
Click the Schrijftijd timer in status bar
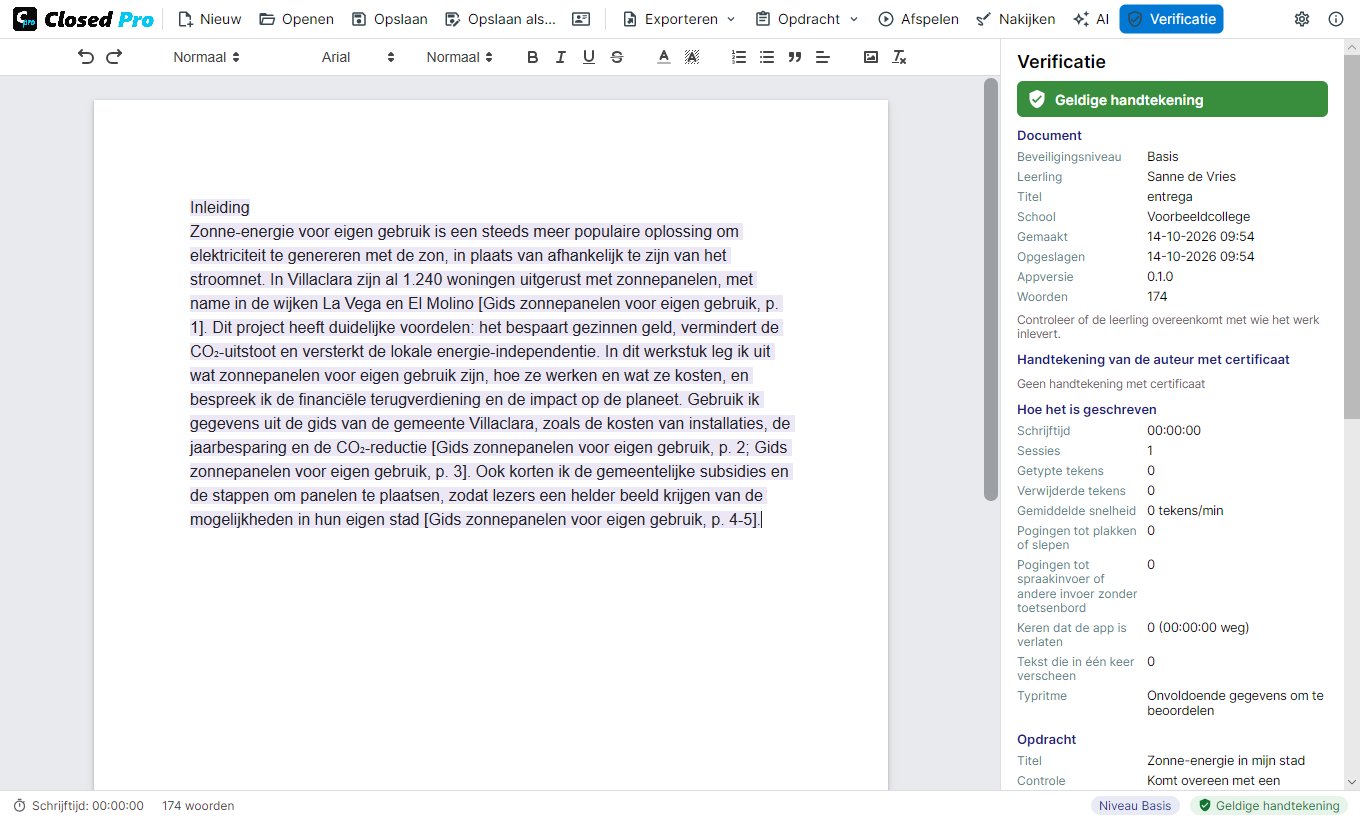point(78,805)
